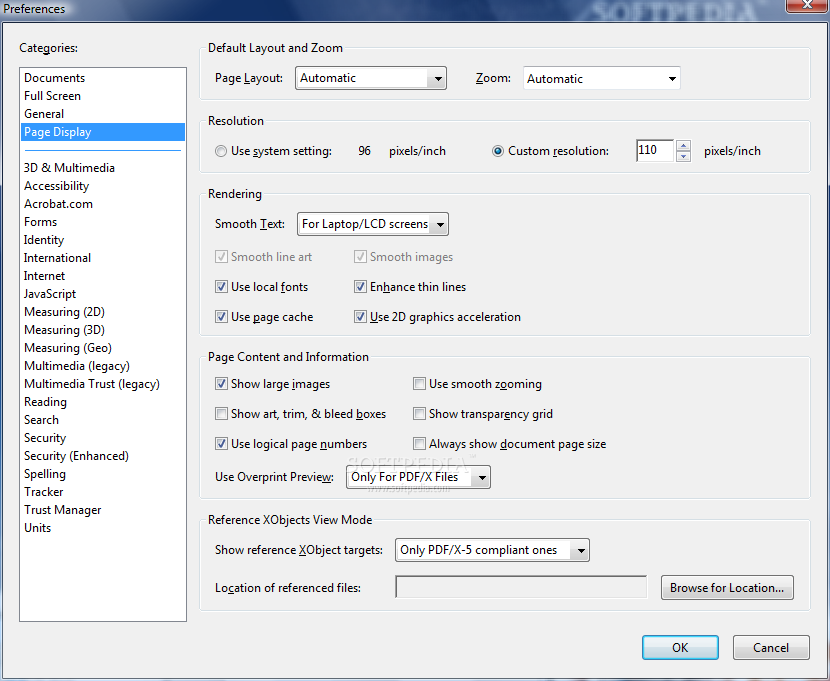
Task: Uncheck Show large images
Action: (x=221, y=384)
